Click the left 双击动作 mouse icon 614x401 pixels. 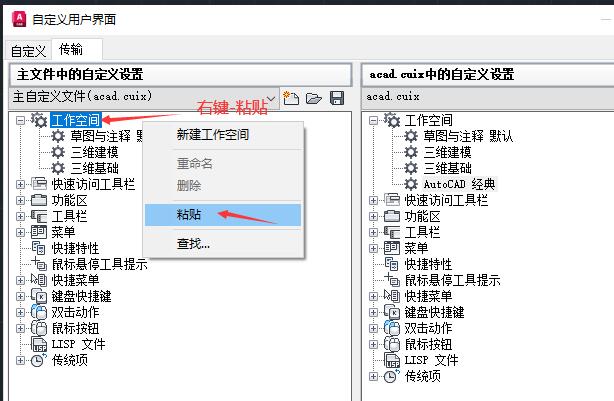pyautogui.click(x=39, y=312)
